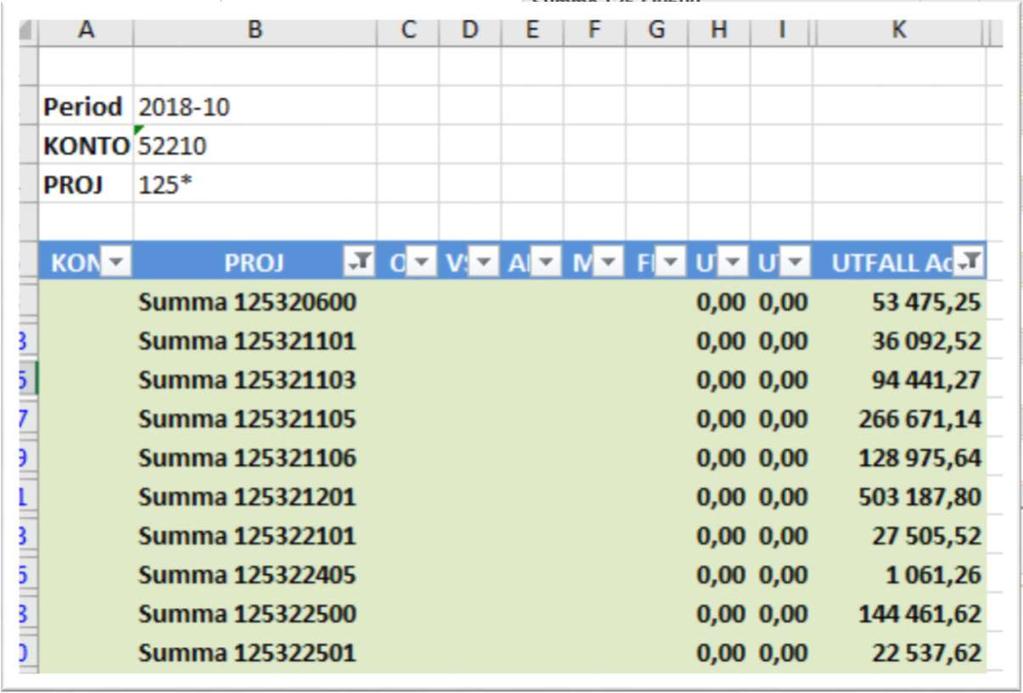
Task: Expand the filter arrow in column F
Action: pos(610,263)
